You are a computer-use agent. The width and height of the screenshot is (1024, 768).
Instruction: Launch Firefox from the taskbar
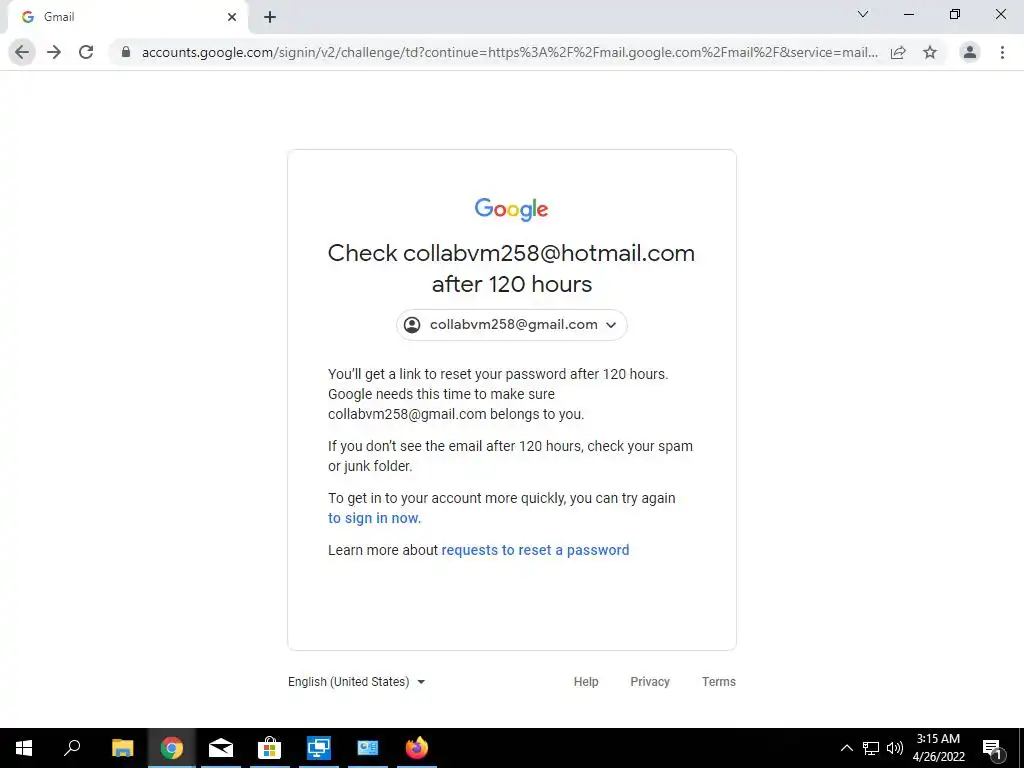417,748
